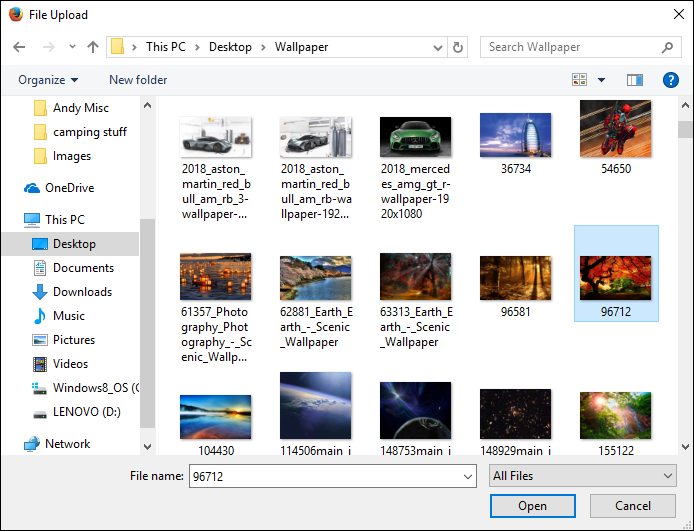Screen dimensions: 694x531
Task: Expand the chevron after This PC in breadcrumb
Action: pyautogui.click(x=197, y=47)
